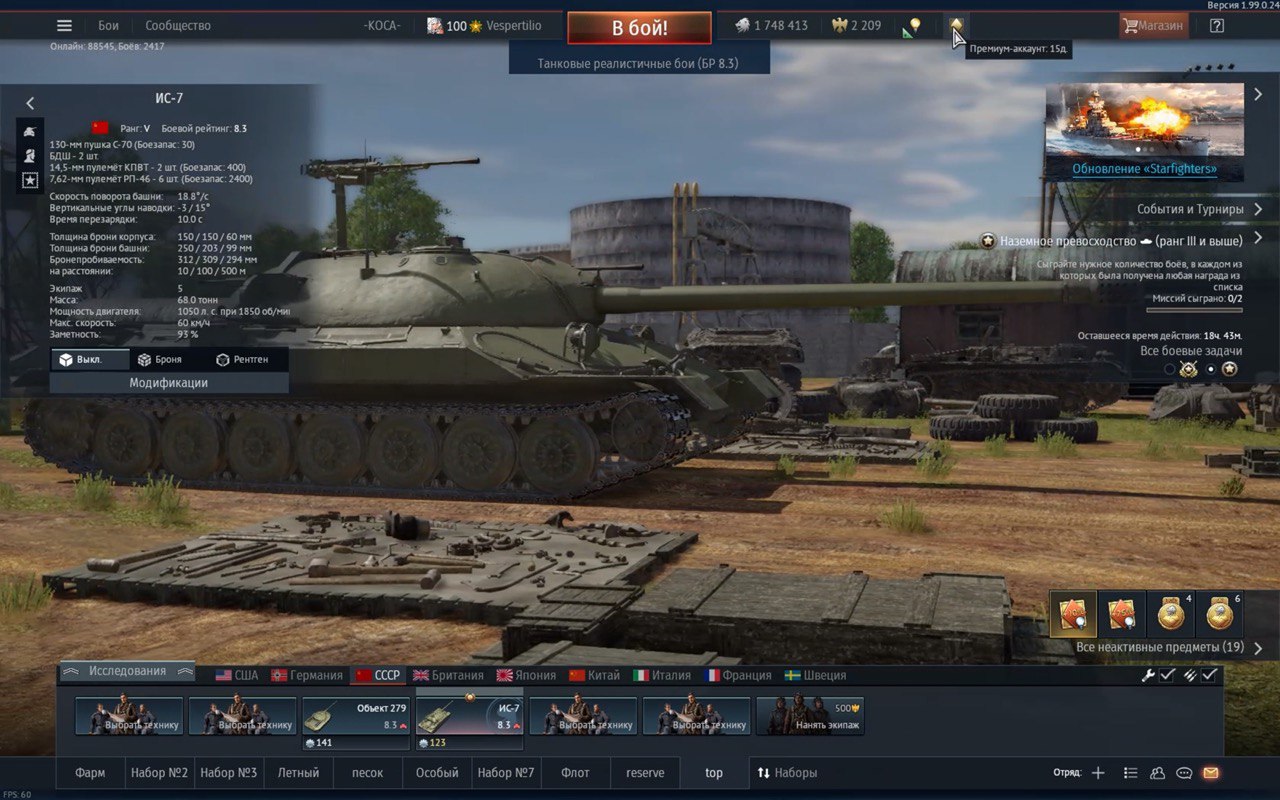Select the gold order item labeled 6

tap(1220, 615)
